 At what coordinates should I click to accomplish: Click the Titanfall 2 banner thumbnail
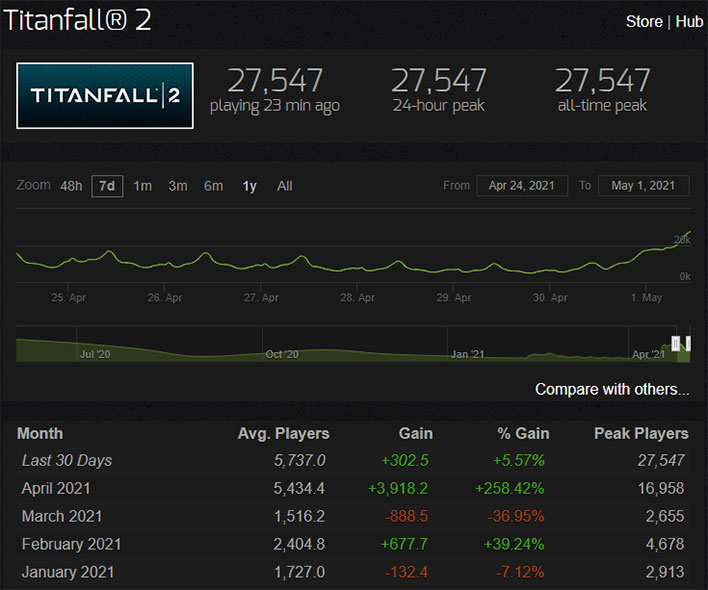point(105,96)
